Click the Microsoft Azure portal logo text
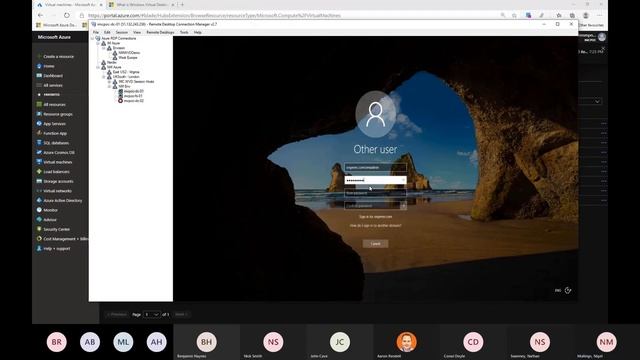Viewport: 640px width, 360px height. [x=54, y=37]
